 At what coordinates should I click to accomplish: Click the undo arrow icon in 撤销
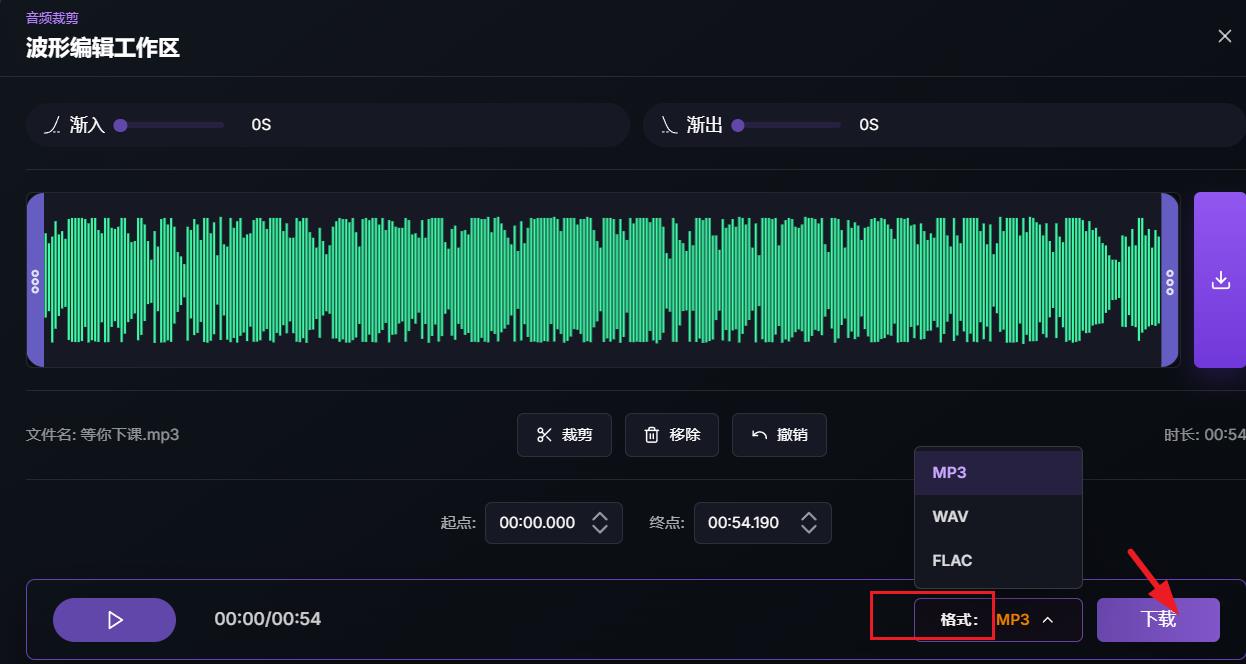coord(759,435)
